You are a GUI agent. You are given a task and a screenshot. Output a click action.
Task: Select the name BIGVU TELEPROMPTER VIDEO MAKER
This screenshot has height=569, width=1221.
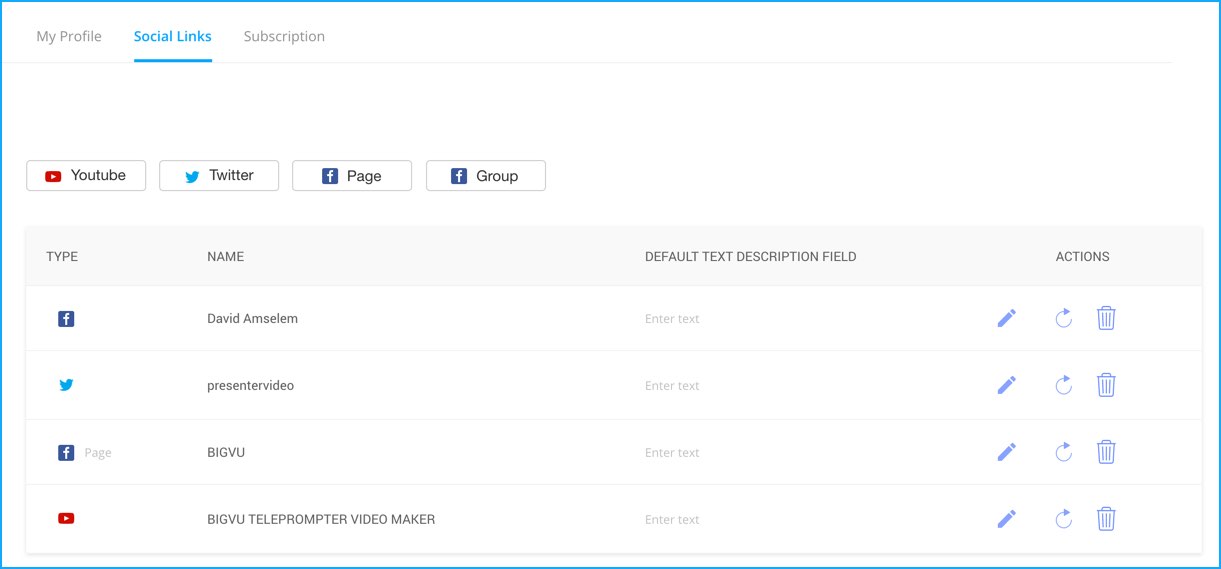coord(321,519)
